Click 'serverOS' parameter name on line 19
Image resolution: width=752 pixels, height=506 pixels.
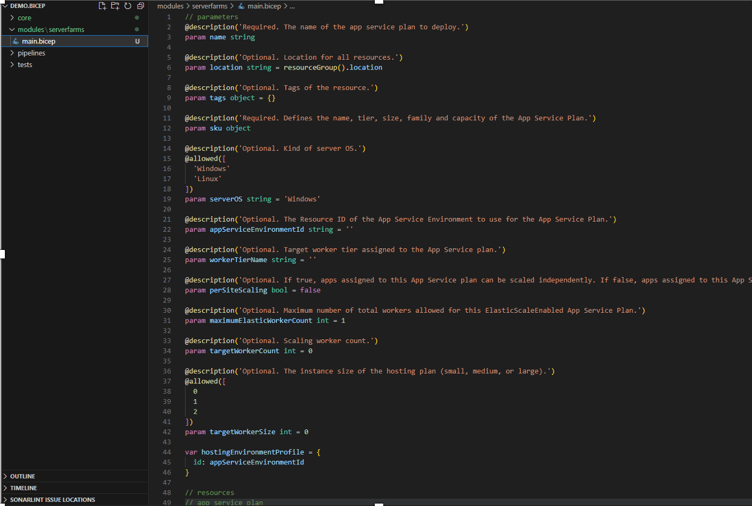pos(226,199)
